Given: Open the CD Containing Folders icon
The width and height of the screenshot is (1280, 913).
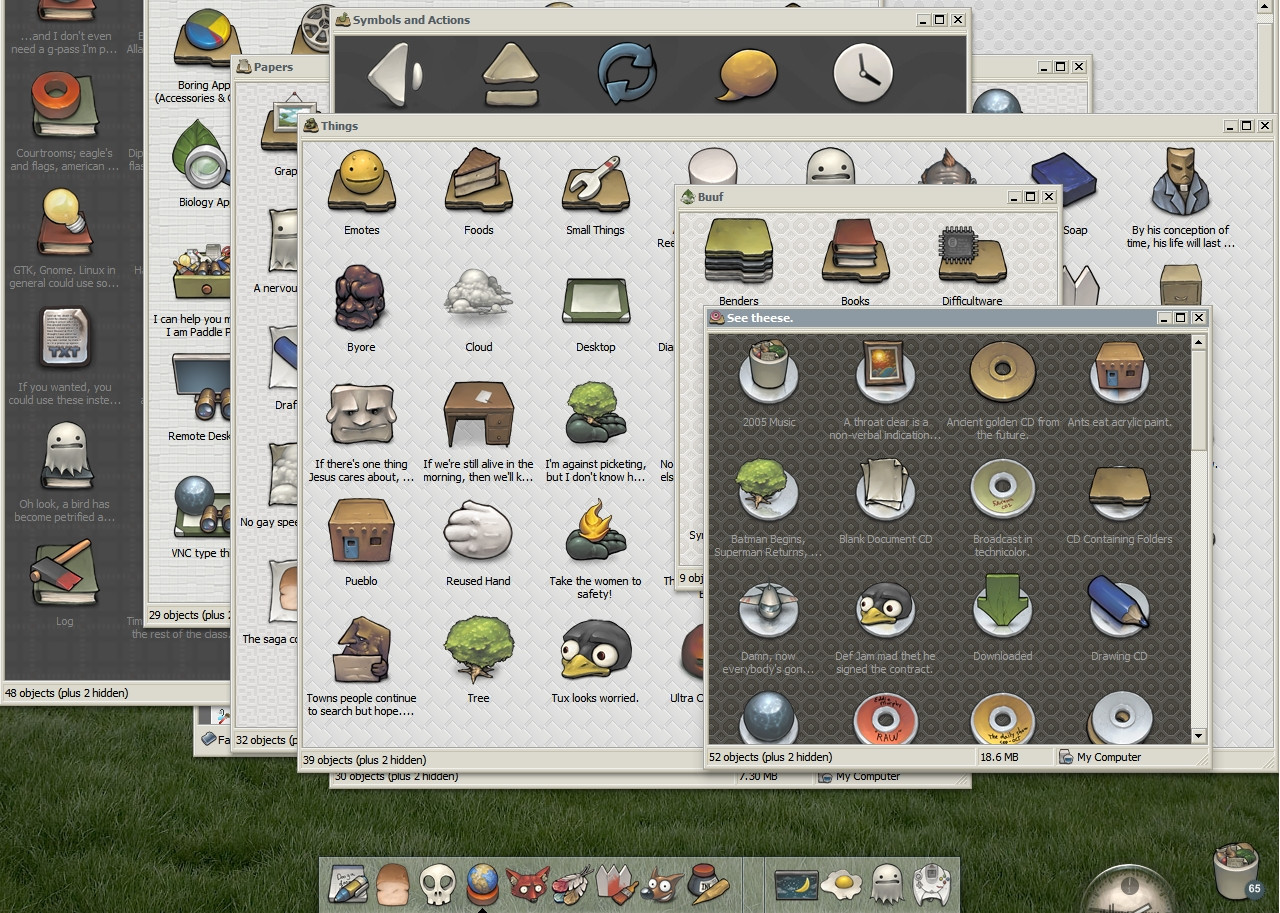Looking at the screenshot, I should click(x=1119, y=490).
